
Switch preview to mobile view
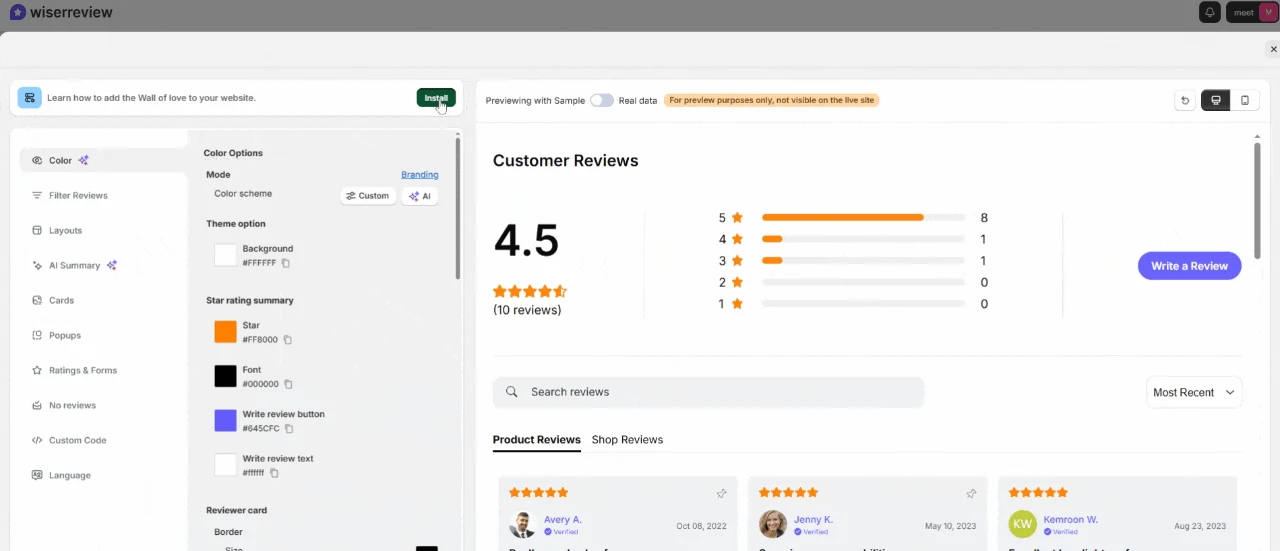pos(1245,100)
